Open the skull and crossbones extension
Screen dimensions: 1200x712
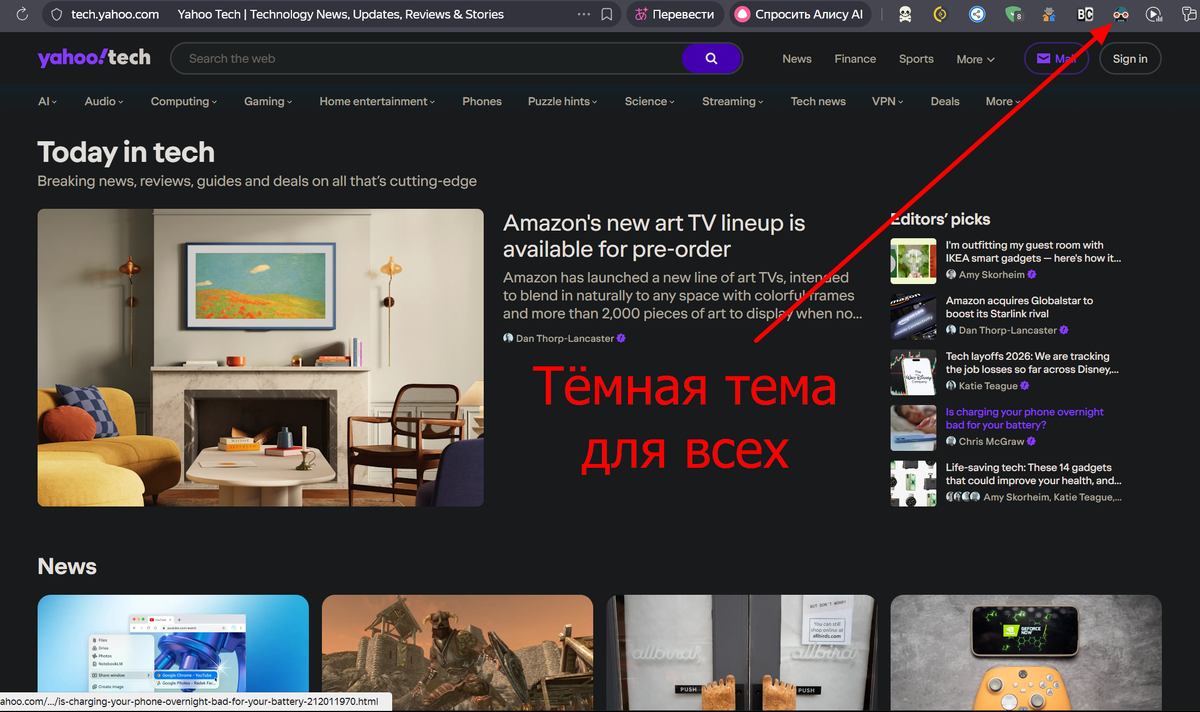[904, 15]
